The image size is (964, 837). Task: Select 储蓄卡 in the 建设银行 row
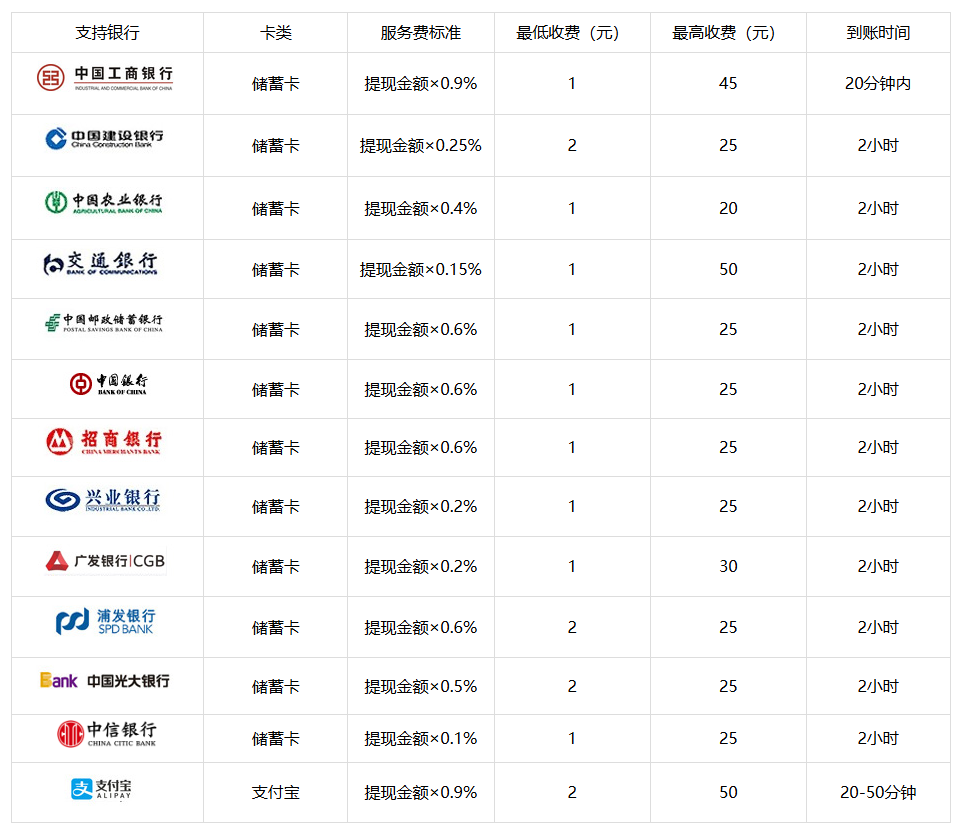(275, 146)
